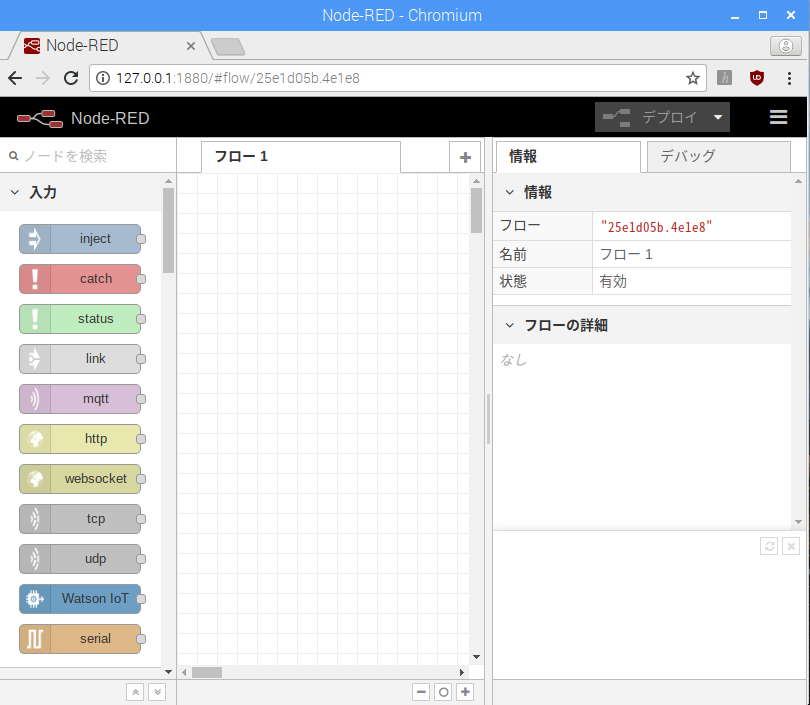810x705 pixels.
Task: Select the inject node in the palette
Action: [80, 239]
